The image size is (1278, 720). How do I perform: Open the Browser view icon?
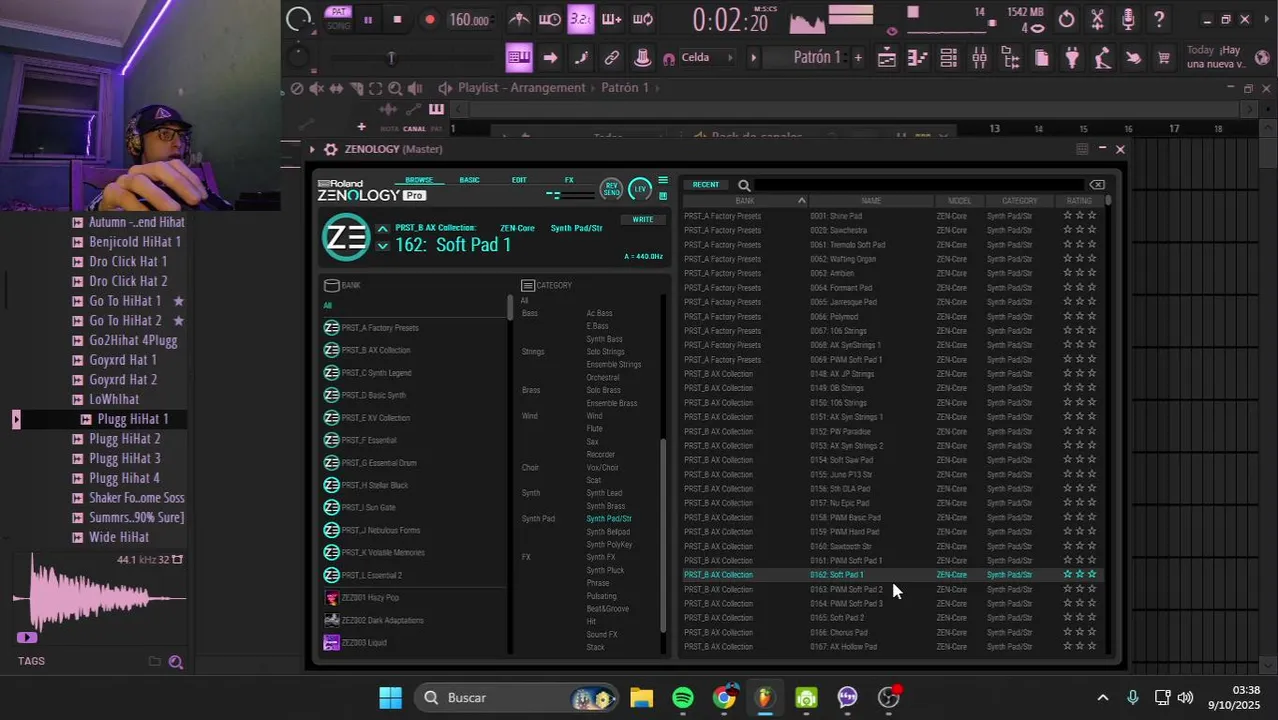(x=1010, y=58)
